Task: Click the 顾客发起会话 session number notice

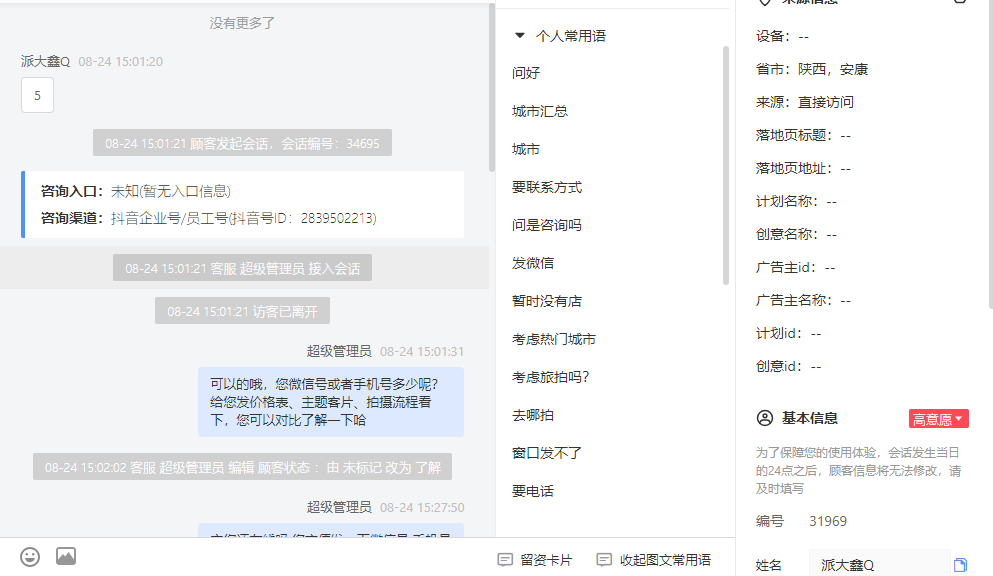Action: (x=242, y=143)
